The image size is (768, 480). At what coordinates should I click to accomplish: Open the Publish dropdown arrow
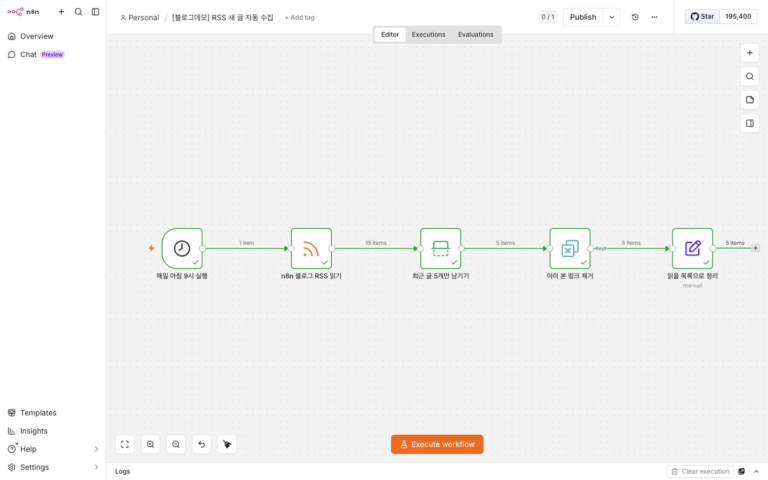(x=612, y=17)
